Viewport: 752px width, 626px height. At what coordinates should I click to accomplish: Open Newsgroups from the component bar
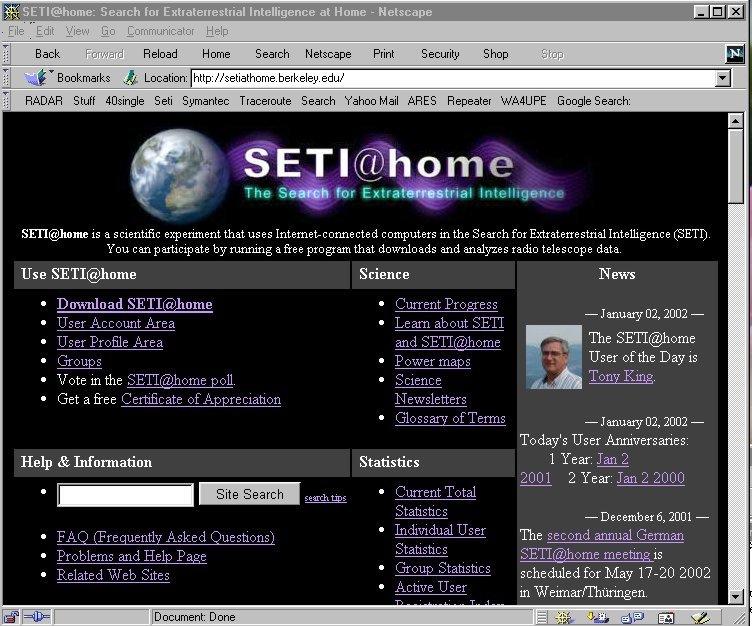(632, 617)
